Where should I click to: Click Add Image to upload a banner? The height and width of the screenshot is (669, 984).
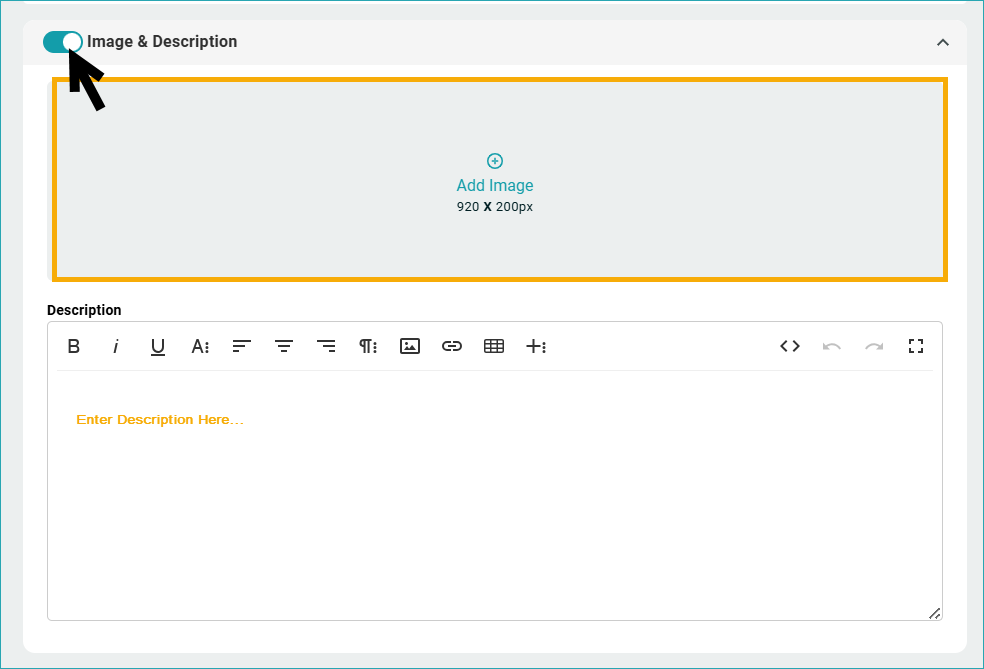tap(495, 184)
